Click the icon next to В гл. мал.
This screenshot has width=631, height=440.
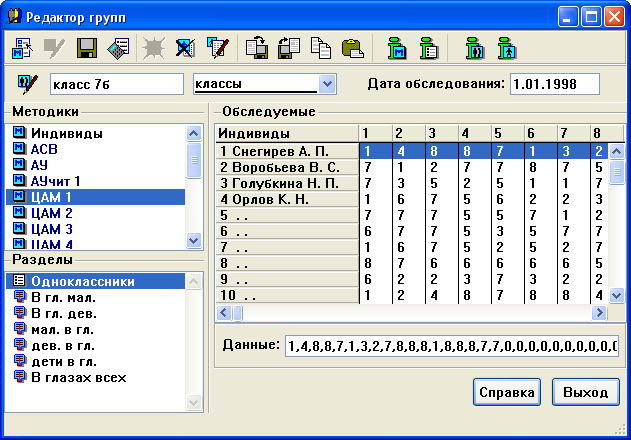tap(19, 297)
